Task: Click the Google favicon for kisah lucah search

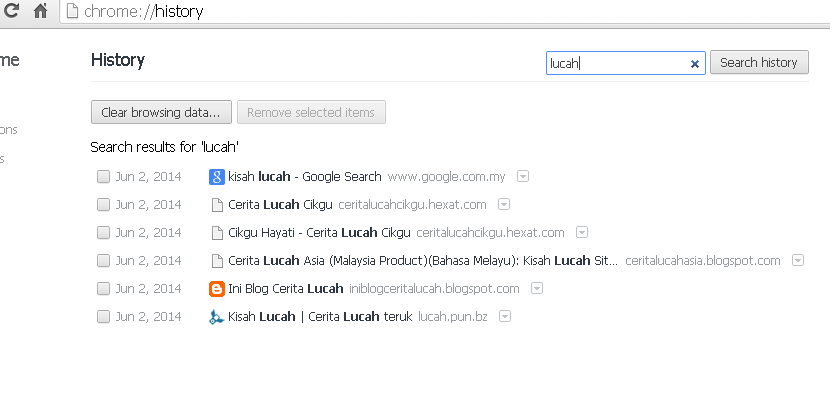Action: pyautogui.click(x=216, y=177)
